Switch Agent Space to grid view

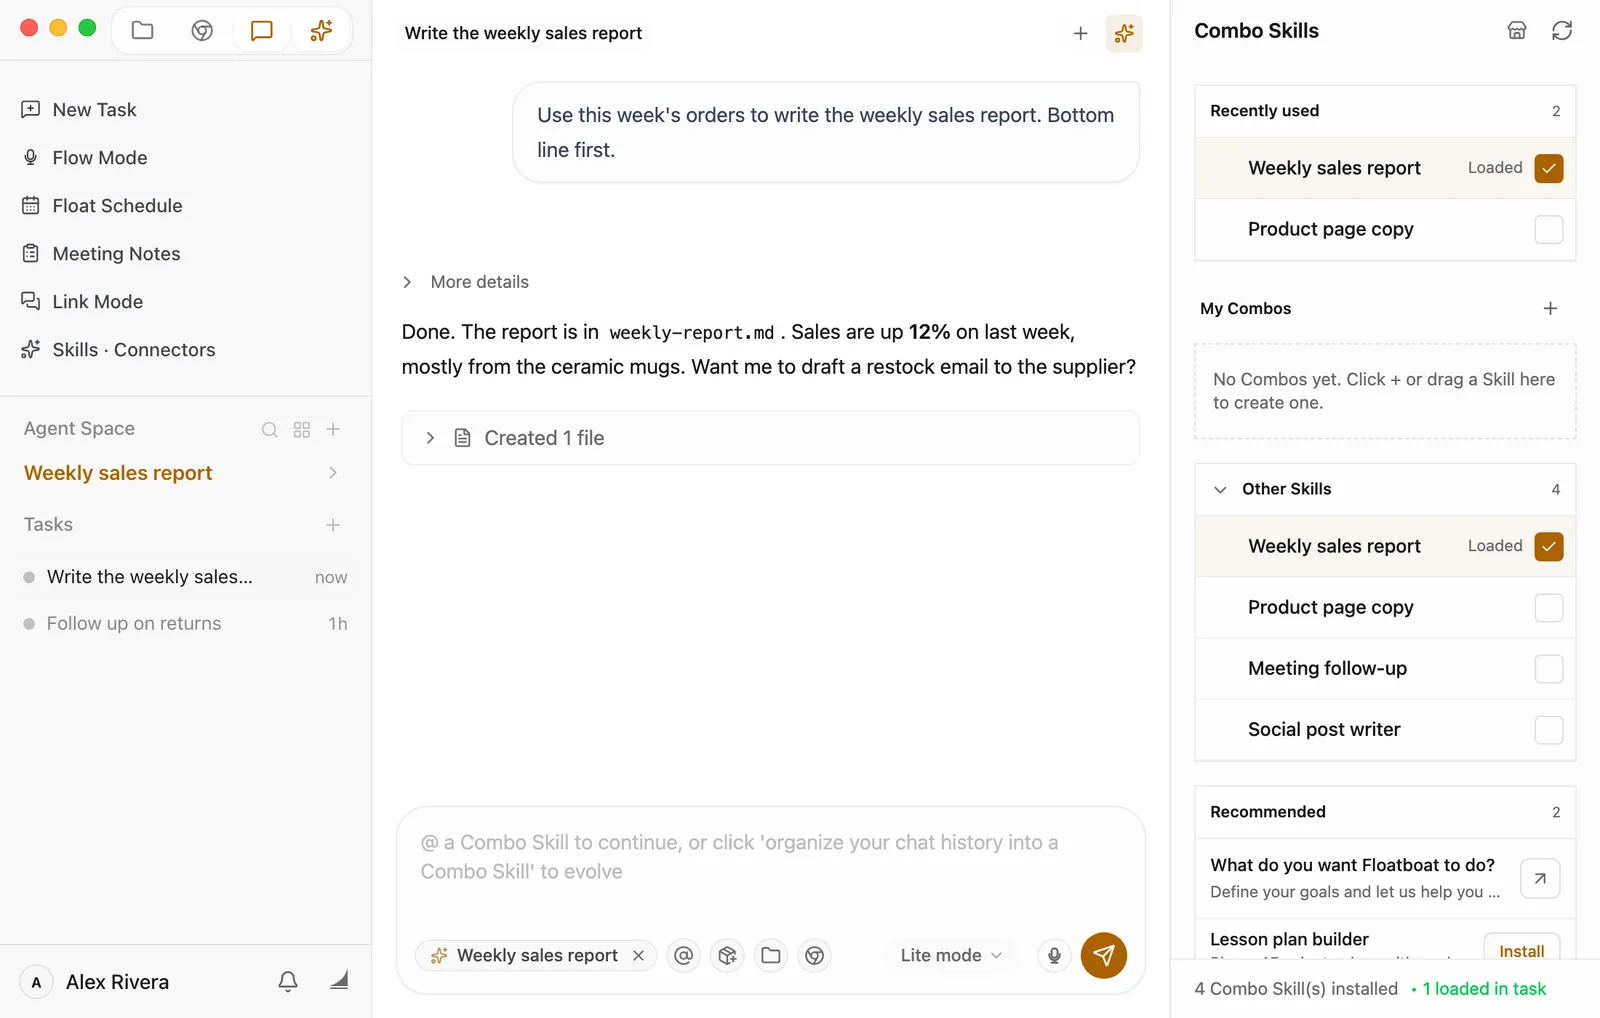click(302, 430)
